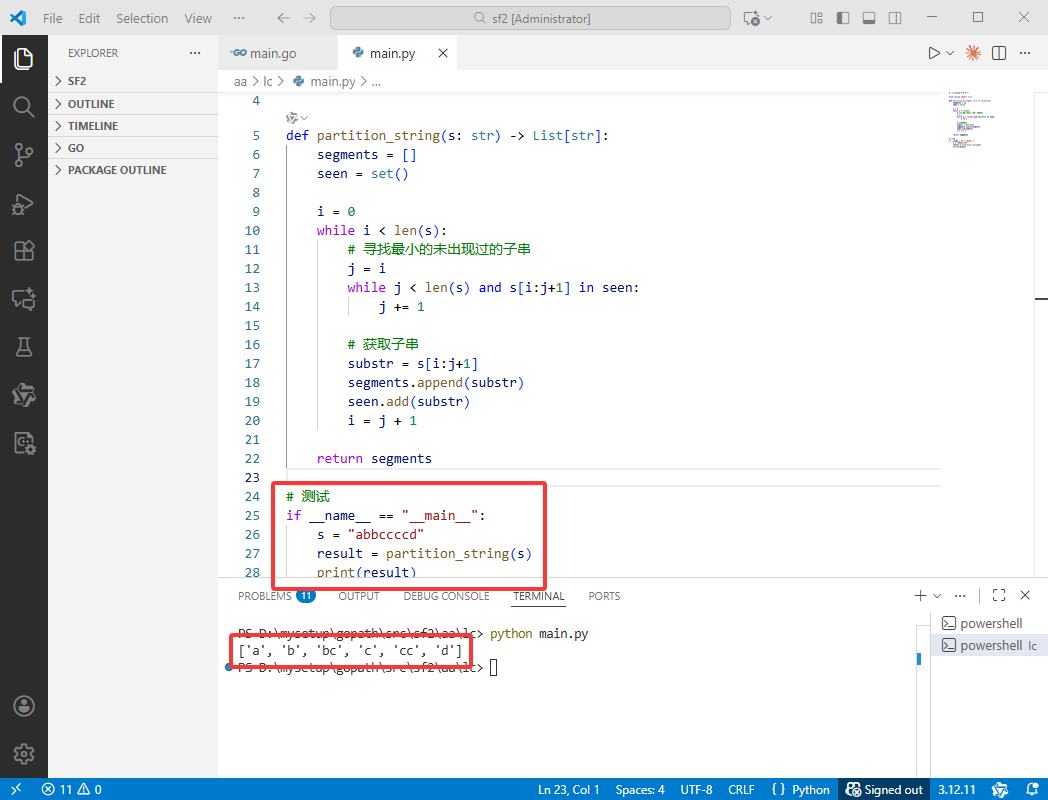Open the Manage gear icon
This screenshot has width=1048, height=800.
pos(23,754)
